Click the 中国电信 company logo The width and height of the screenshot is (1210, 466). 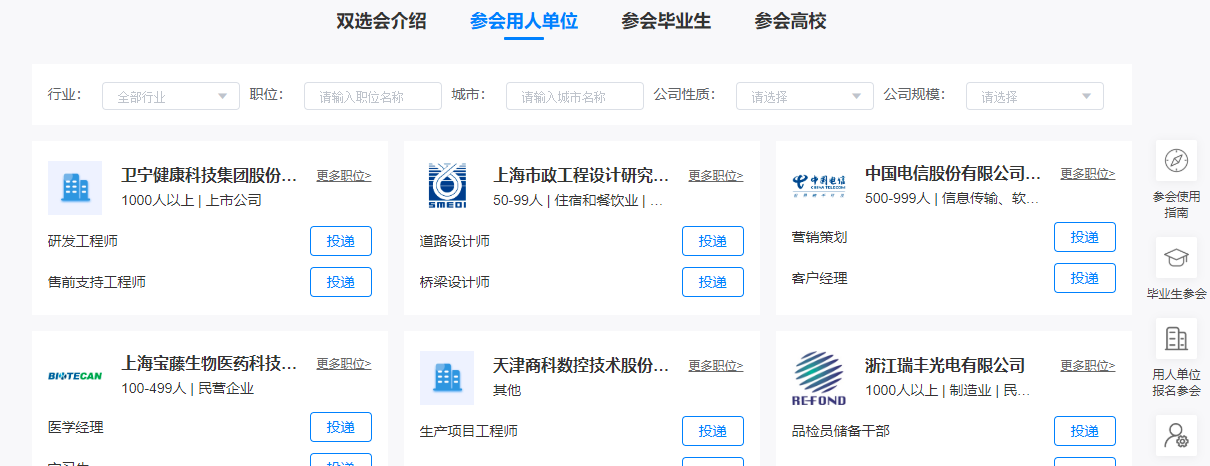819,186
